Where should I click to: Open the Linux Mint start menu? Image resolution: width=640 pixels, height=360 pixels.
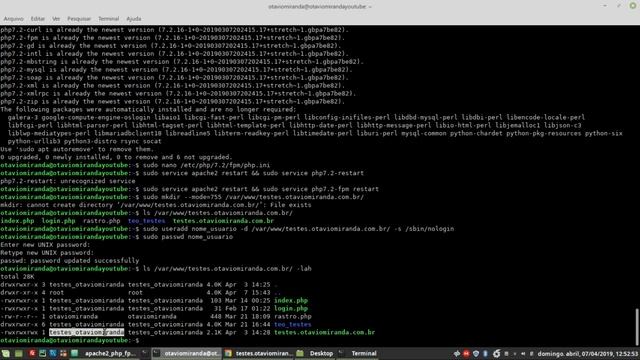pos(5,353)
